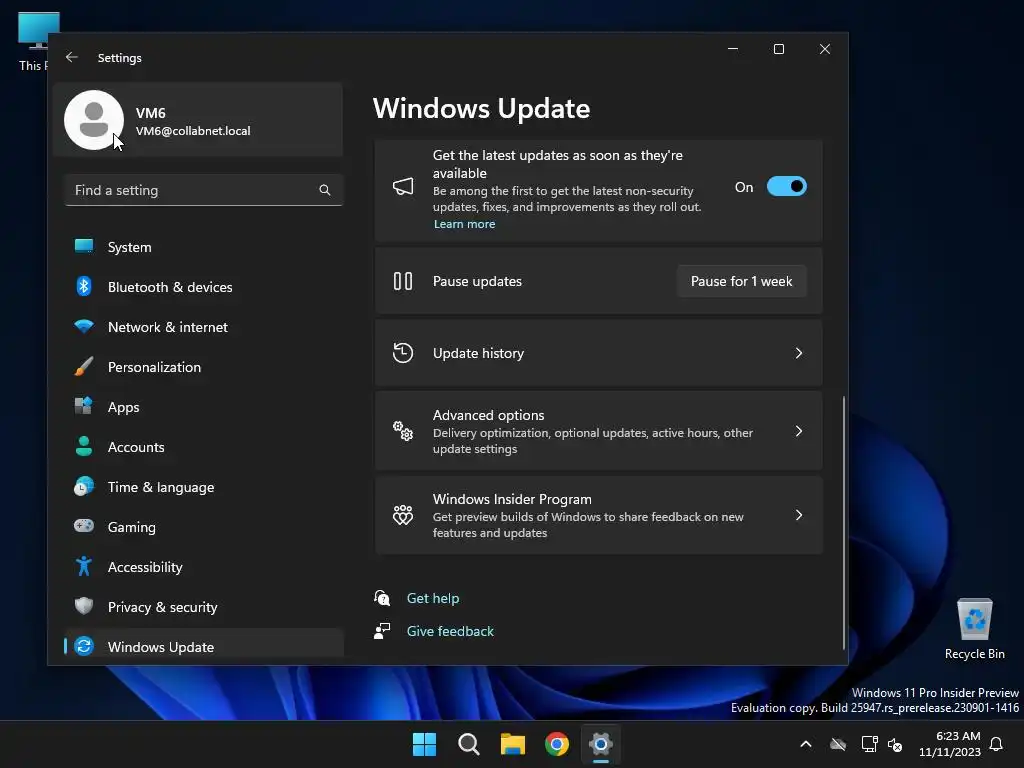Click the Time & language clock icon

coord(84,487)
